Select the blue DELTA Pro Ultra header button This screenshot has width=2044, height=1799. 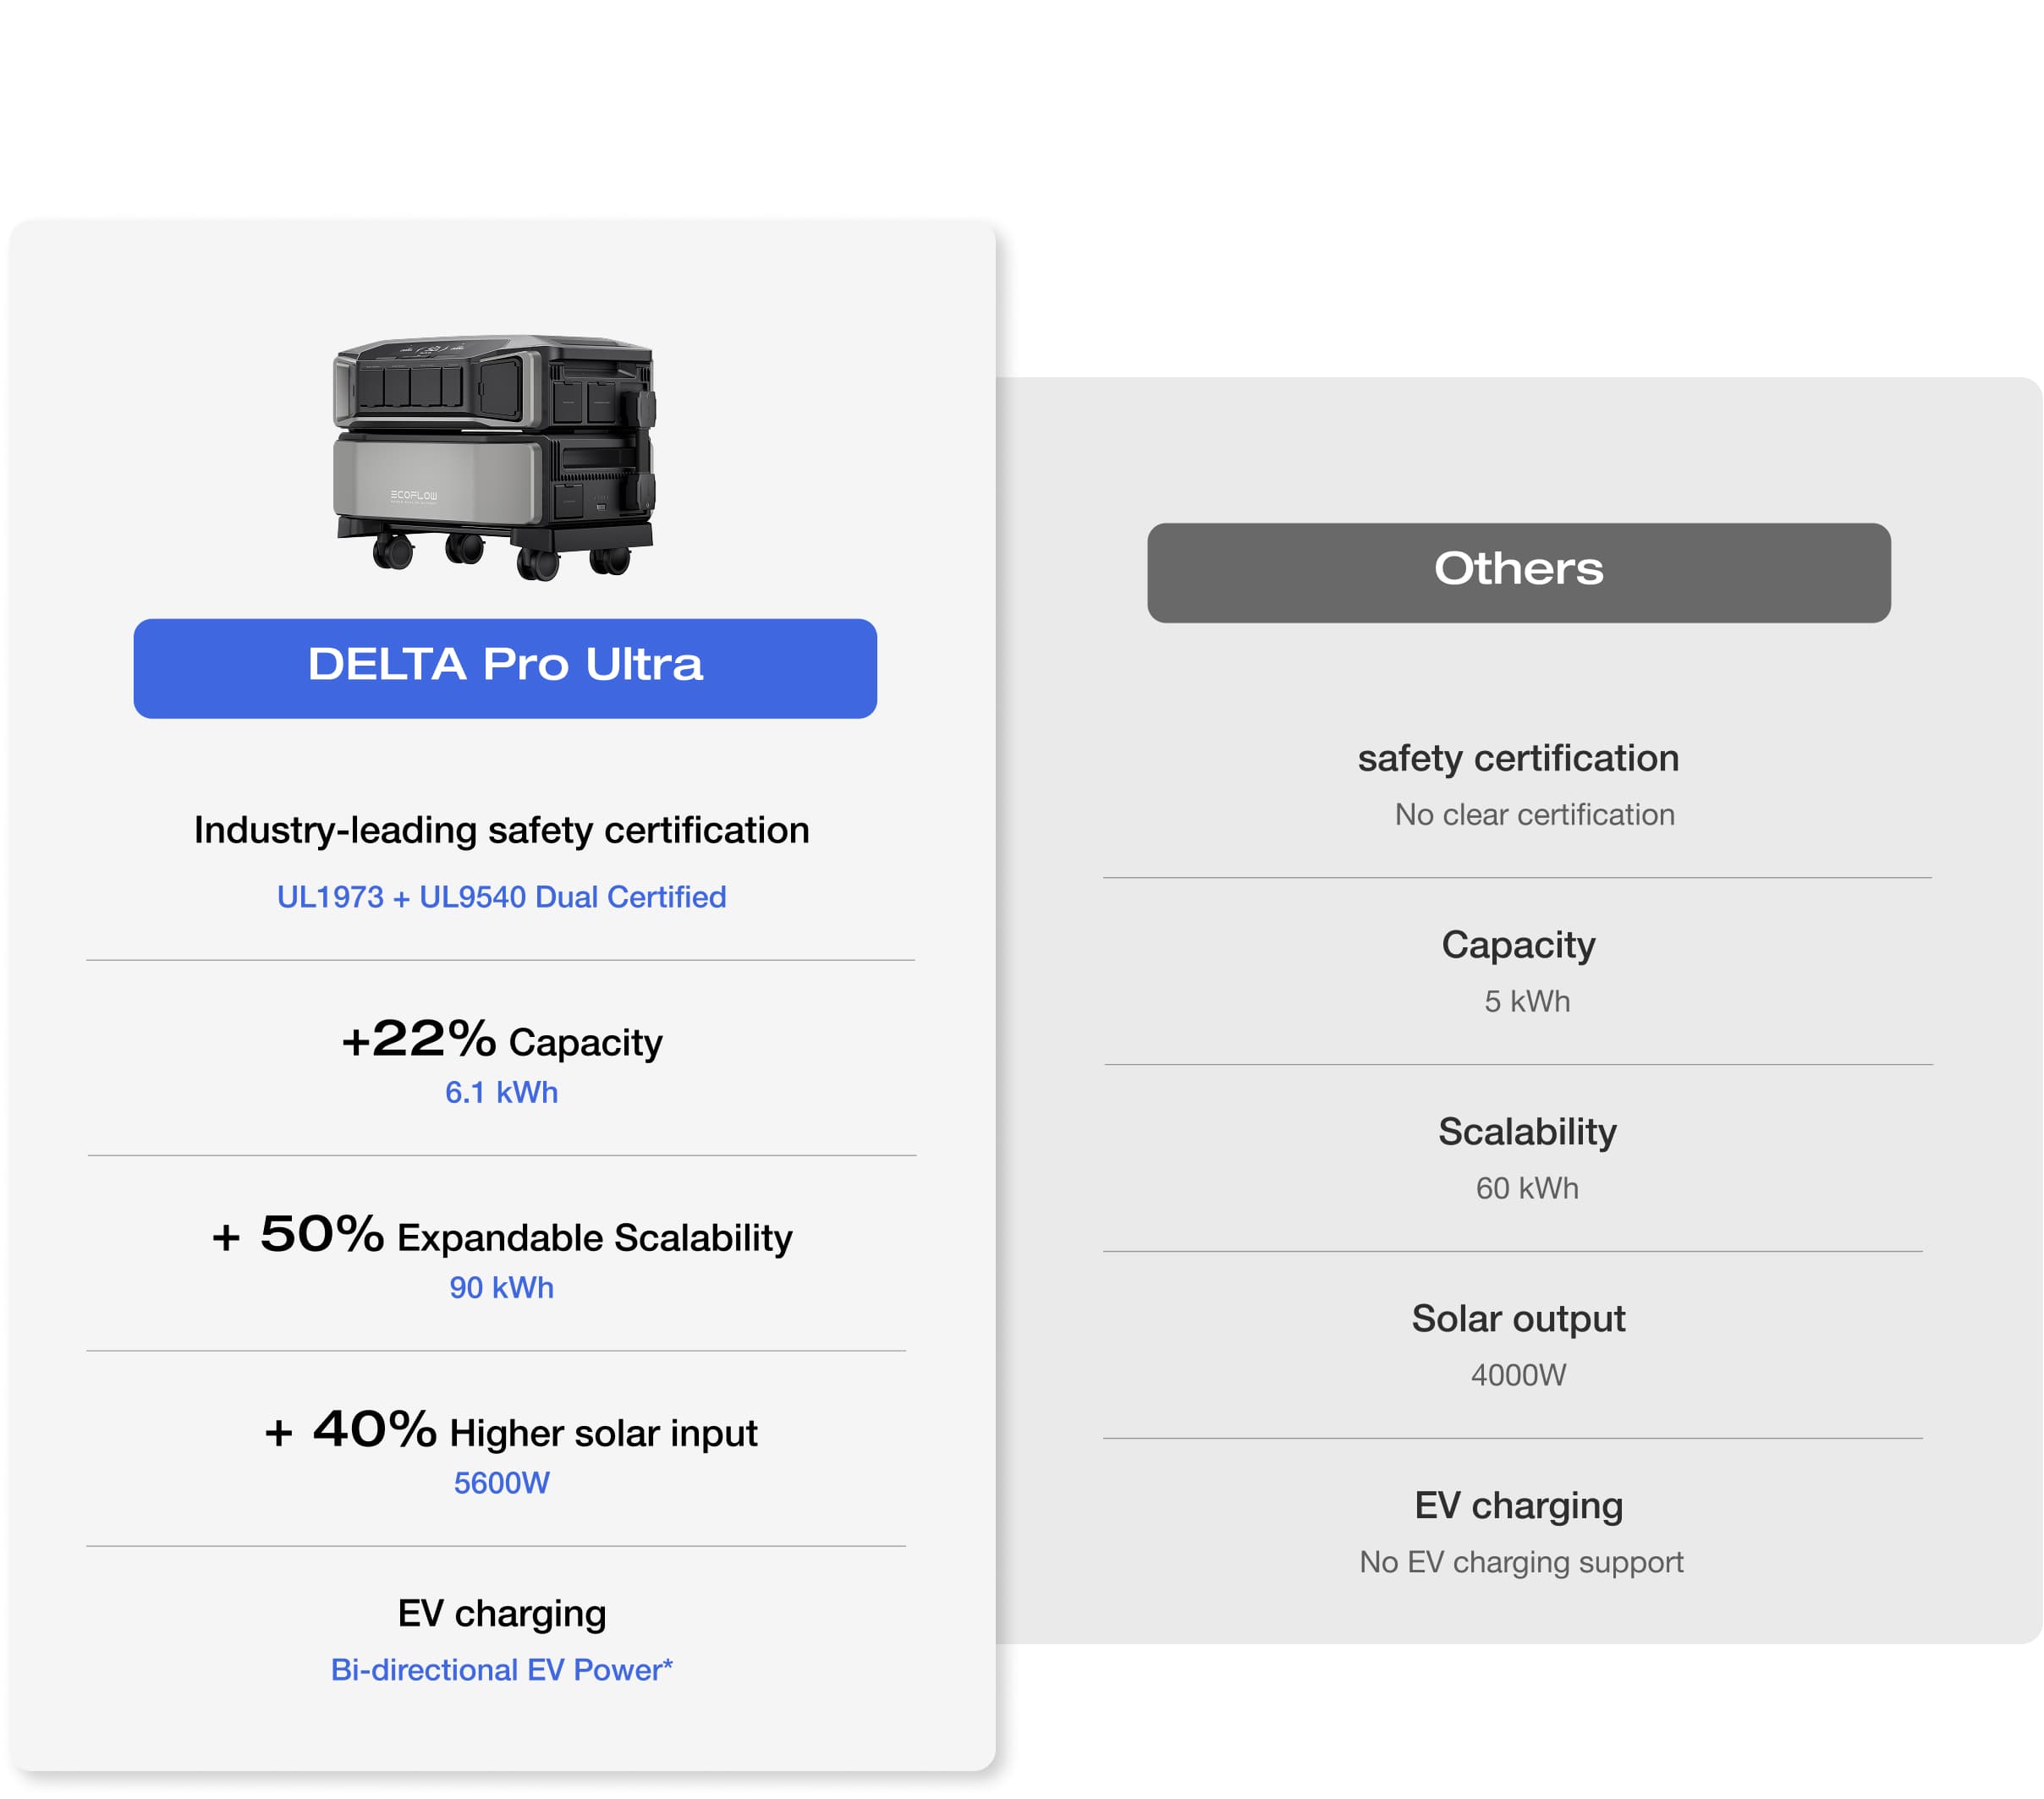pos(505,668)
